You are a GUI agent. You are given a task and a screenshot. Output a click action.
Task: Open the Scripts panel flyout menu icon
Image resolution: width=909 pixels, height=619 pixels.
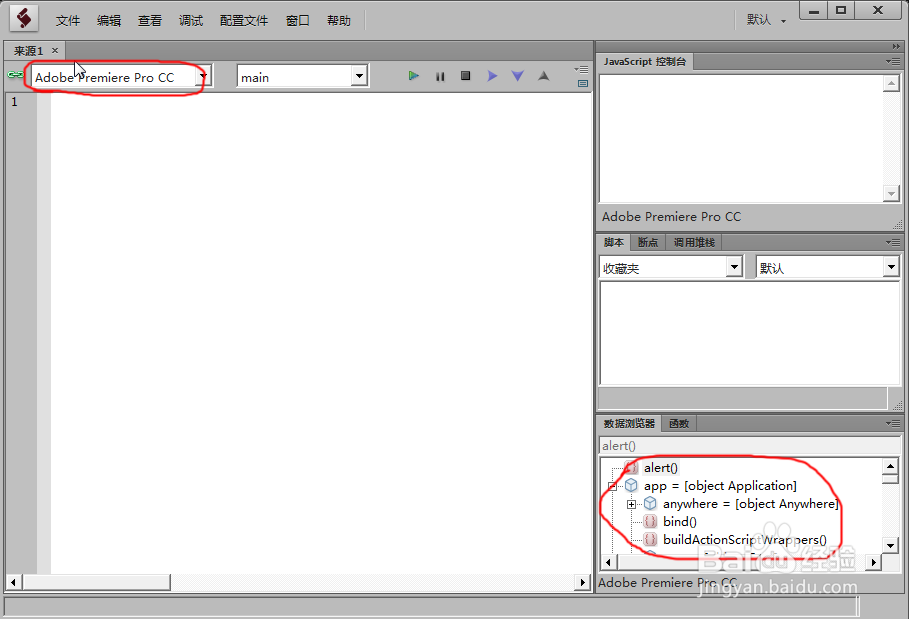(x=893, y=242)
